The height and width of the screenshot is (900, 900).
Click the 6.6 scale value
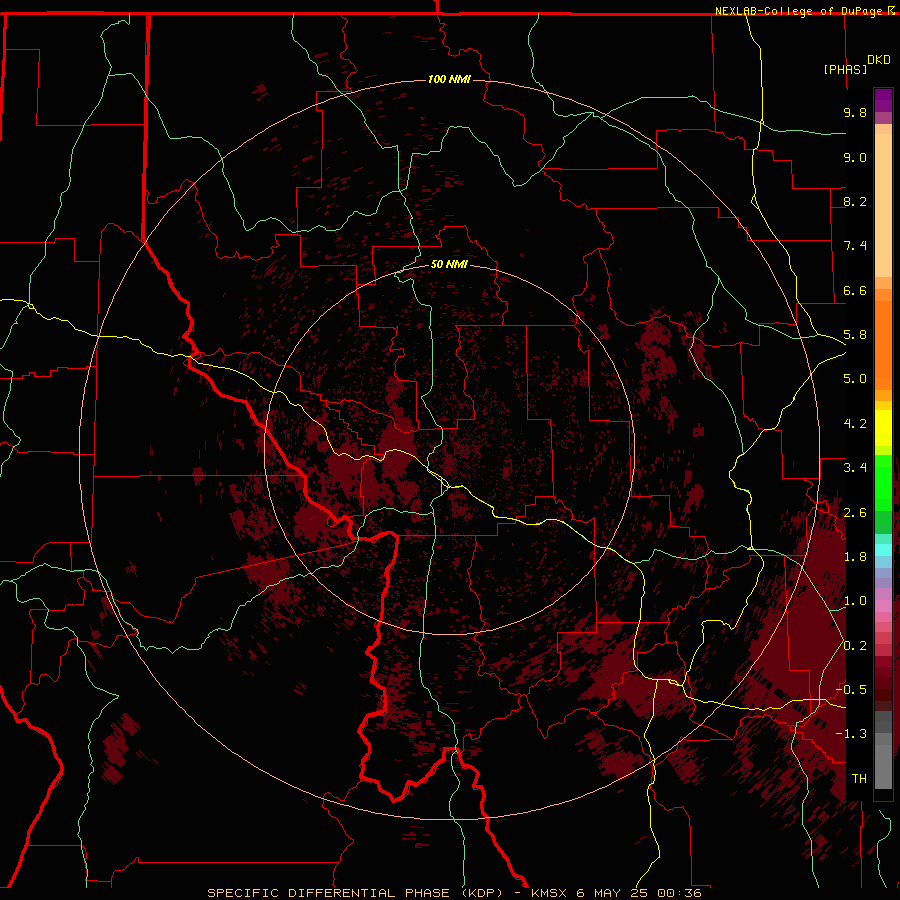tap(855, 290)
